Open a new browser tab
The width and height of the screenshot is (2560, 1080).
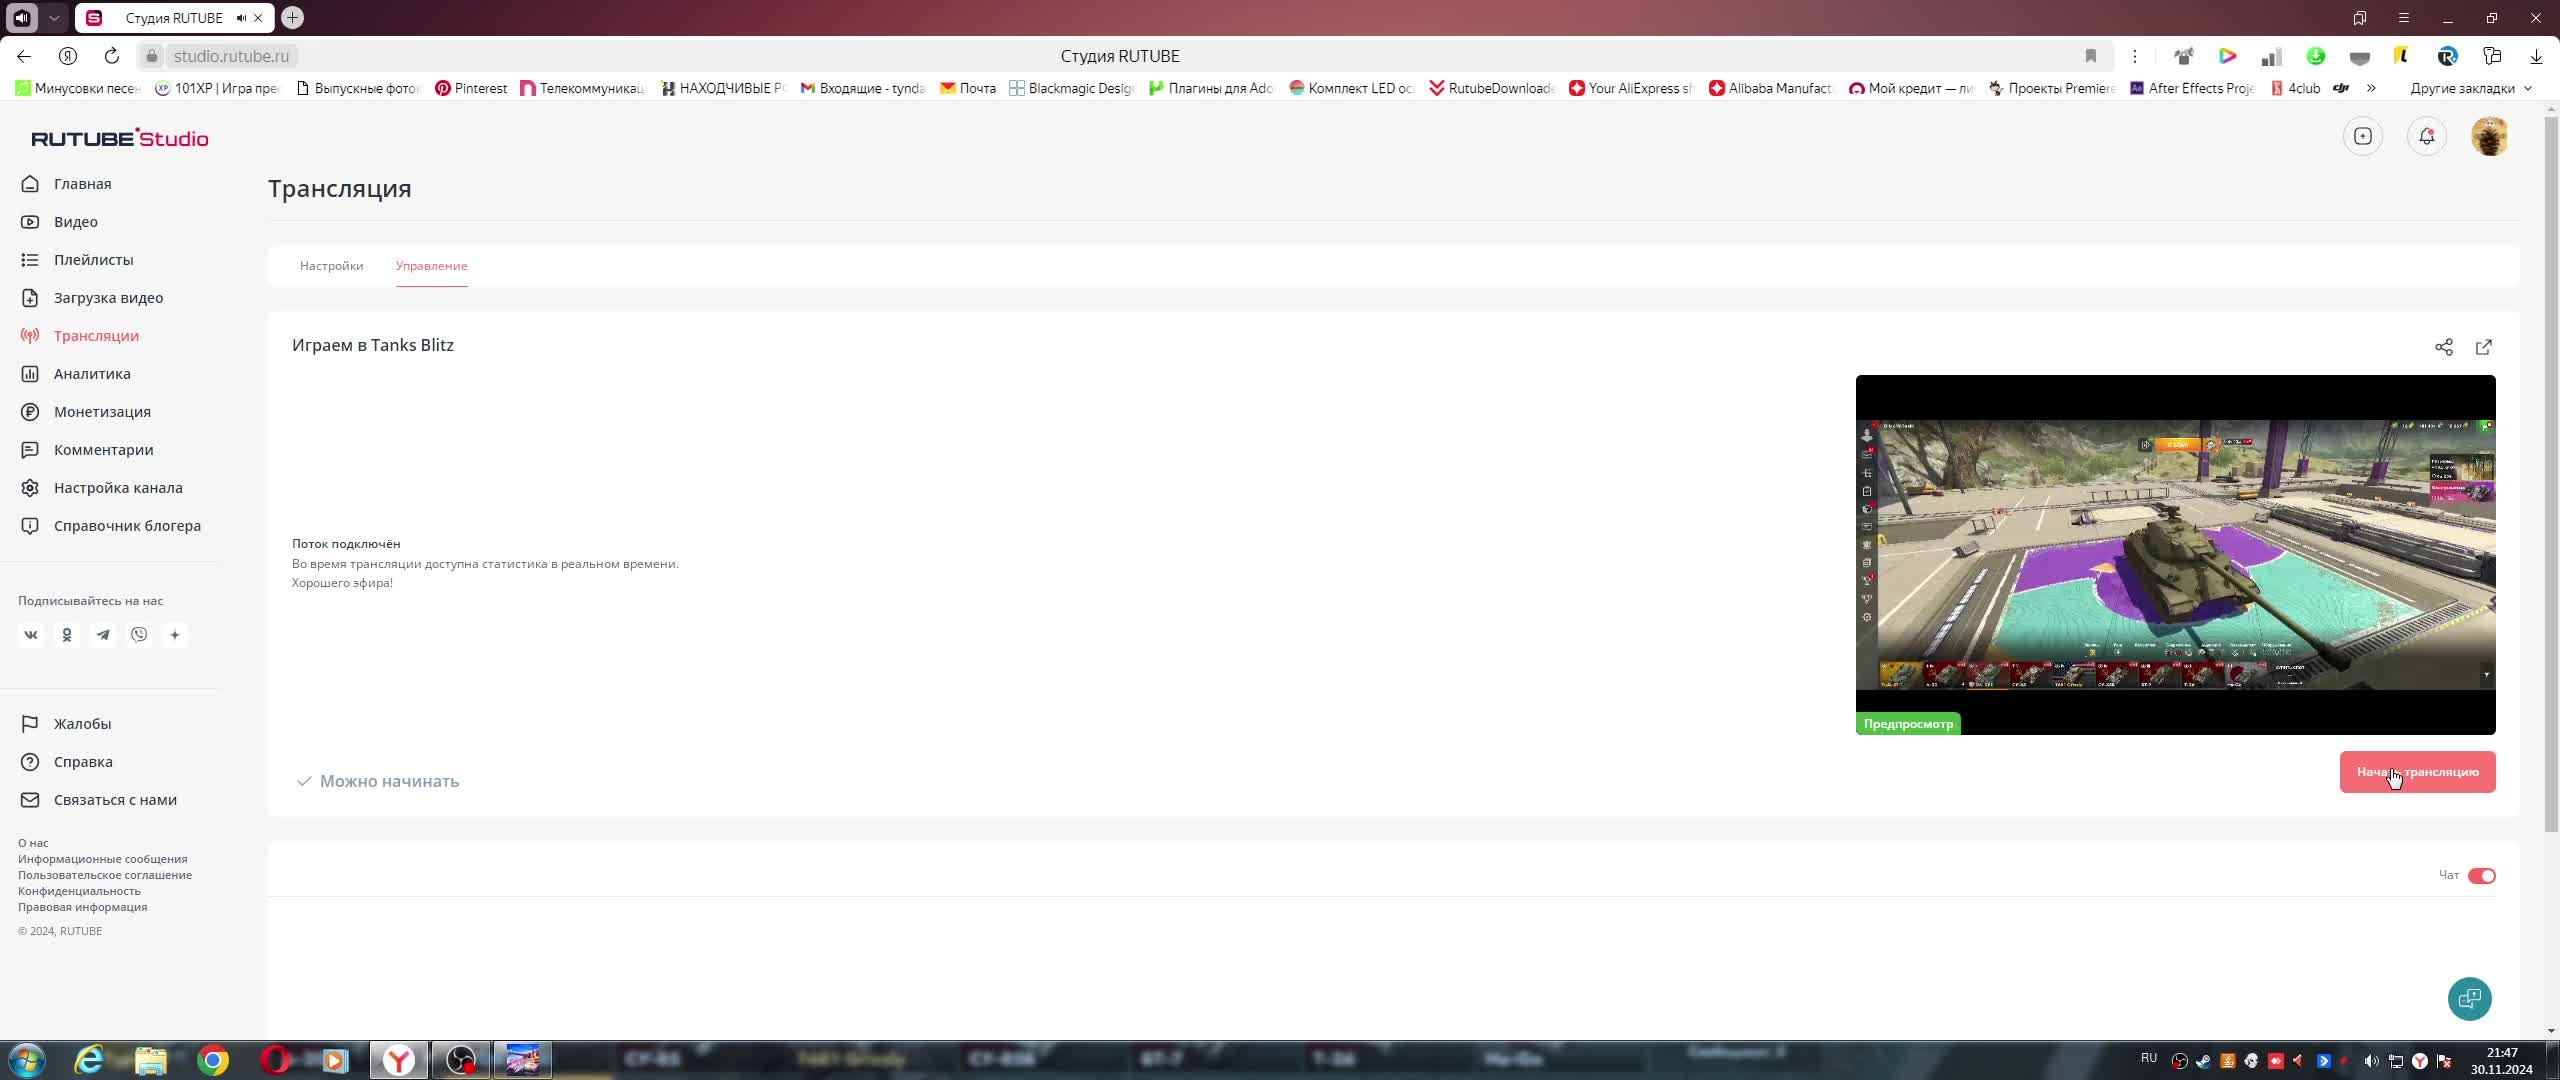tap(292, 18)
